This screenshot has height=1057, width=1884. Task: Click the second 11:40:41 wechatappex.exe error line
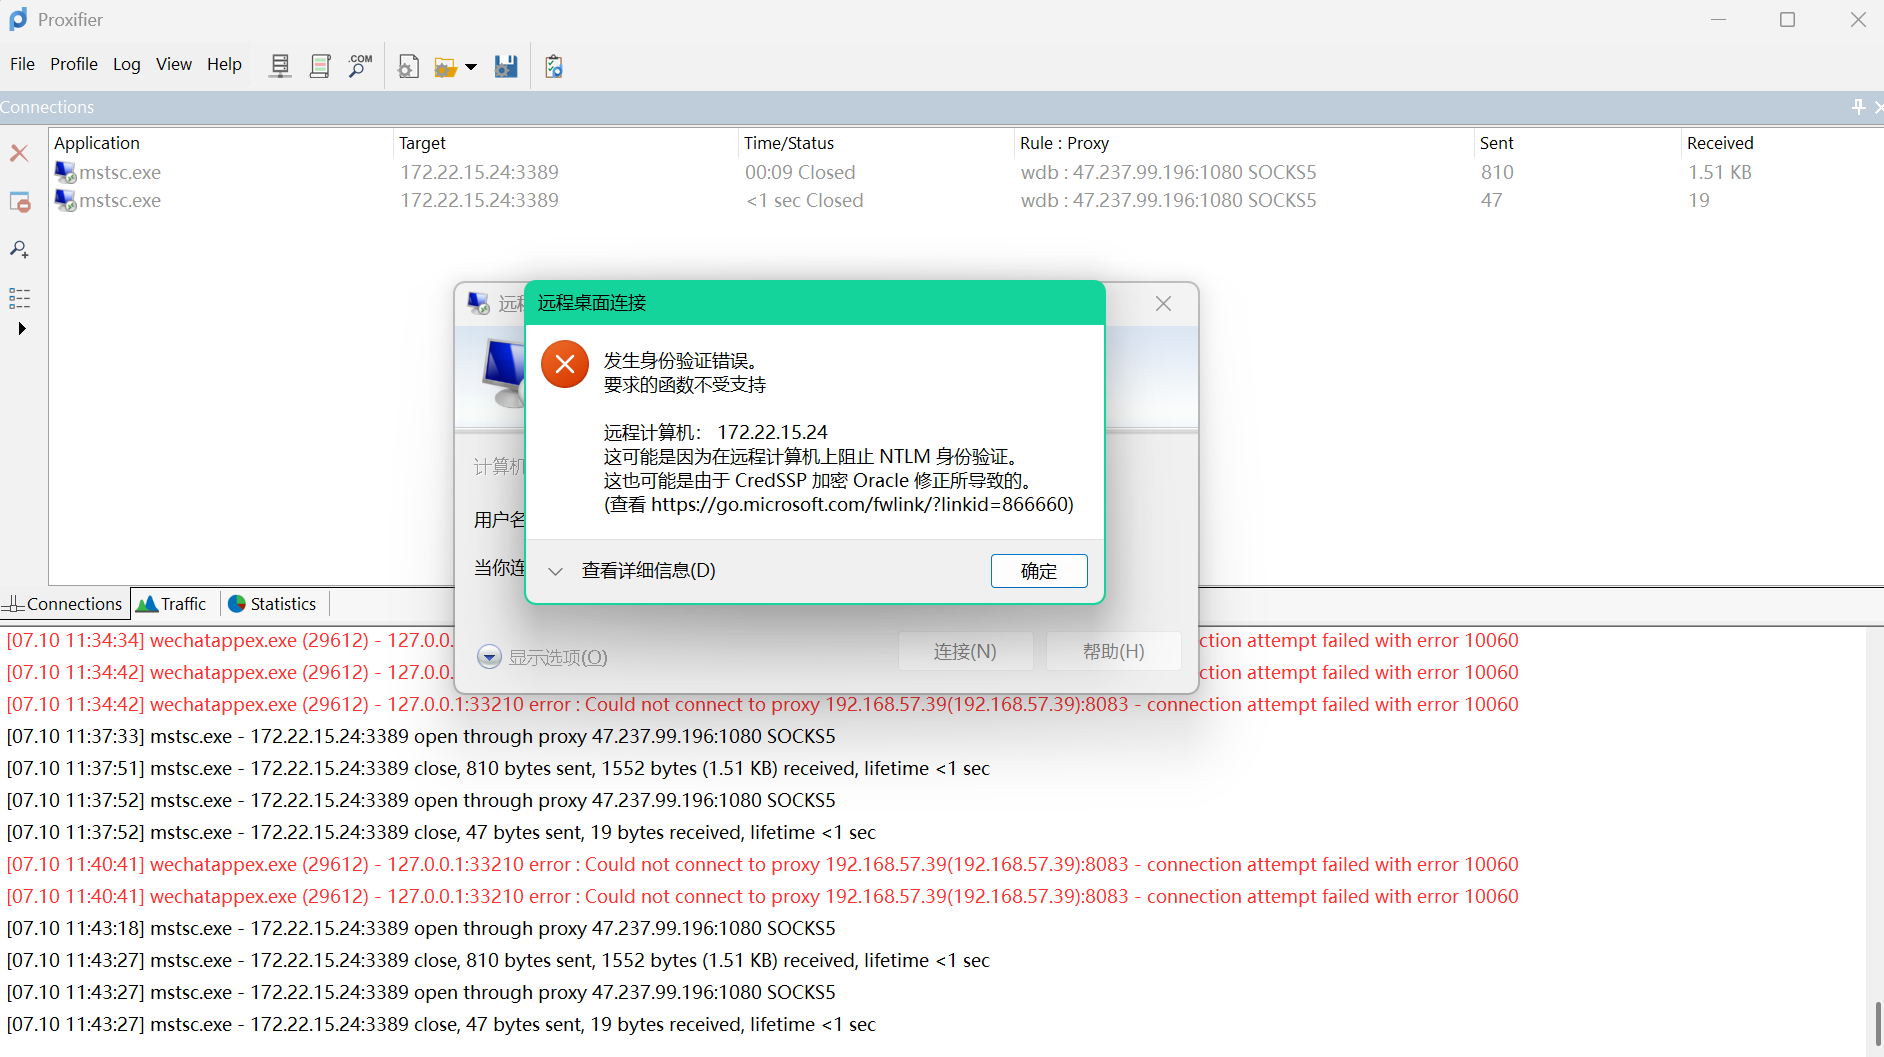coord(762,896)
